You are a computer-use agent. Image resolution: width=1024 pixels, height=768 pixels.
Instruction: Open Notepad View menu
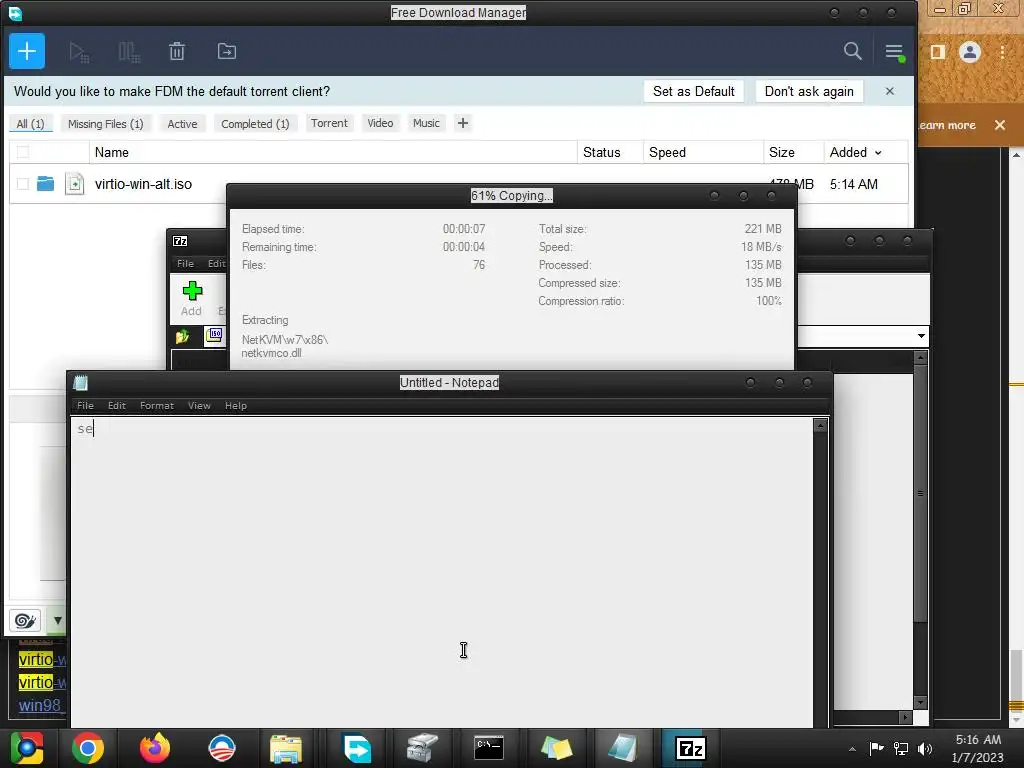pos(199,406)
